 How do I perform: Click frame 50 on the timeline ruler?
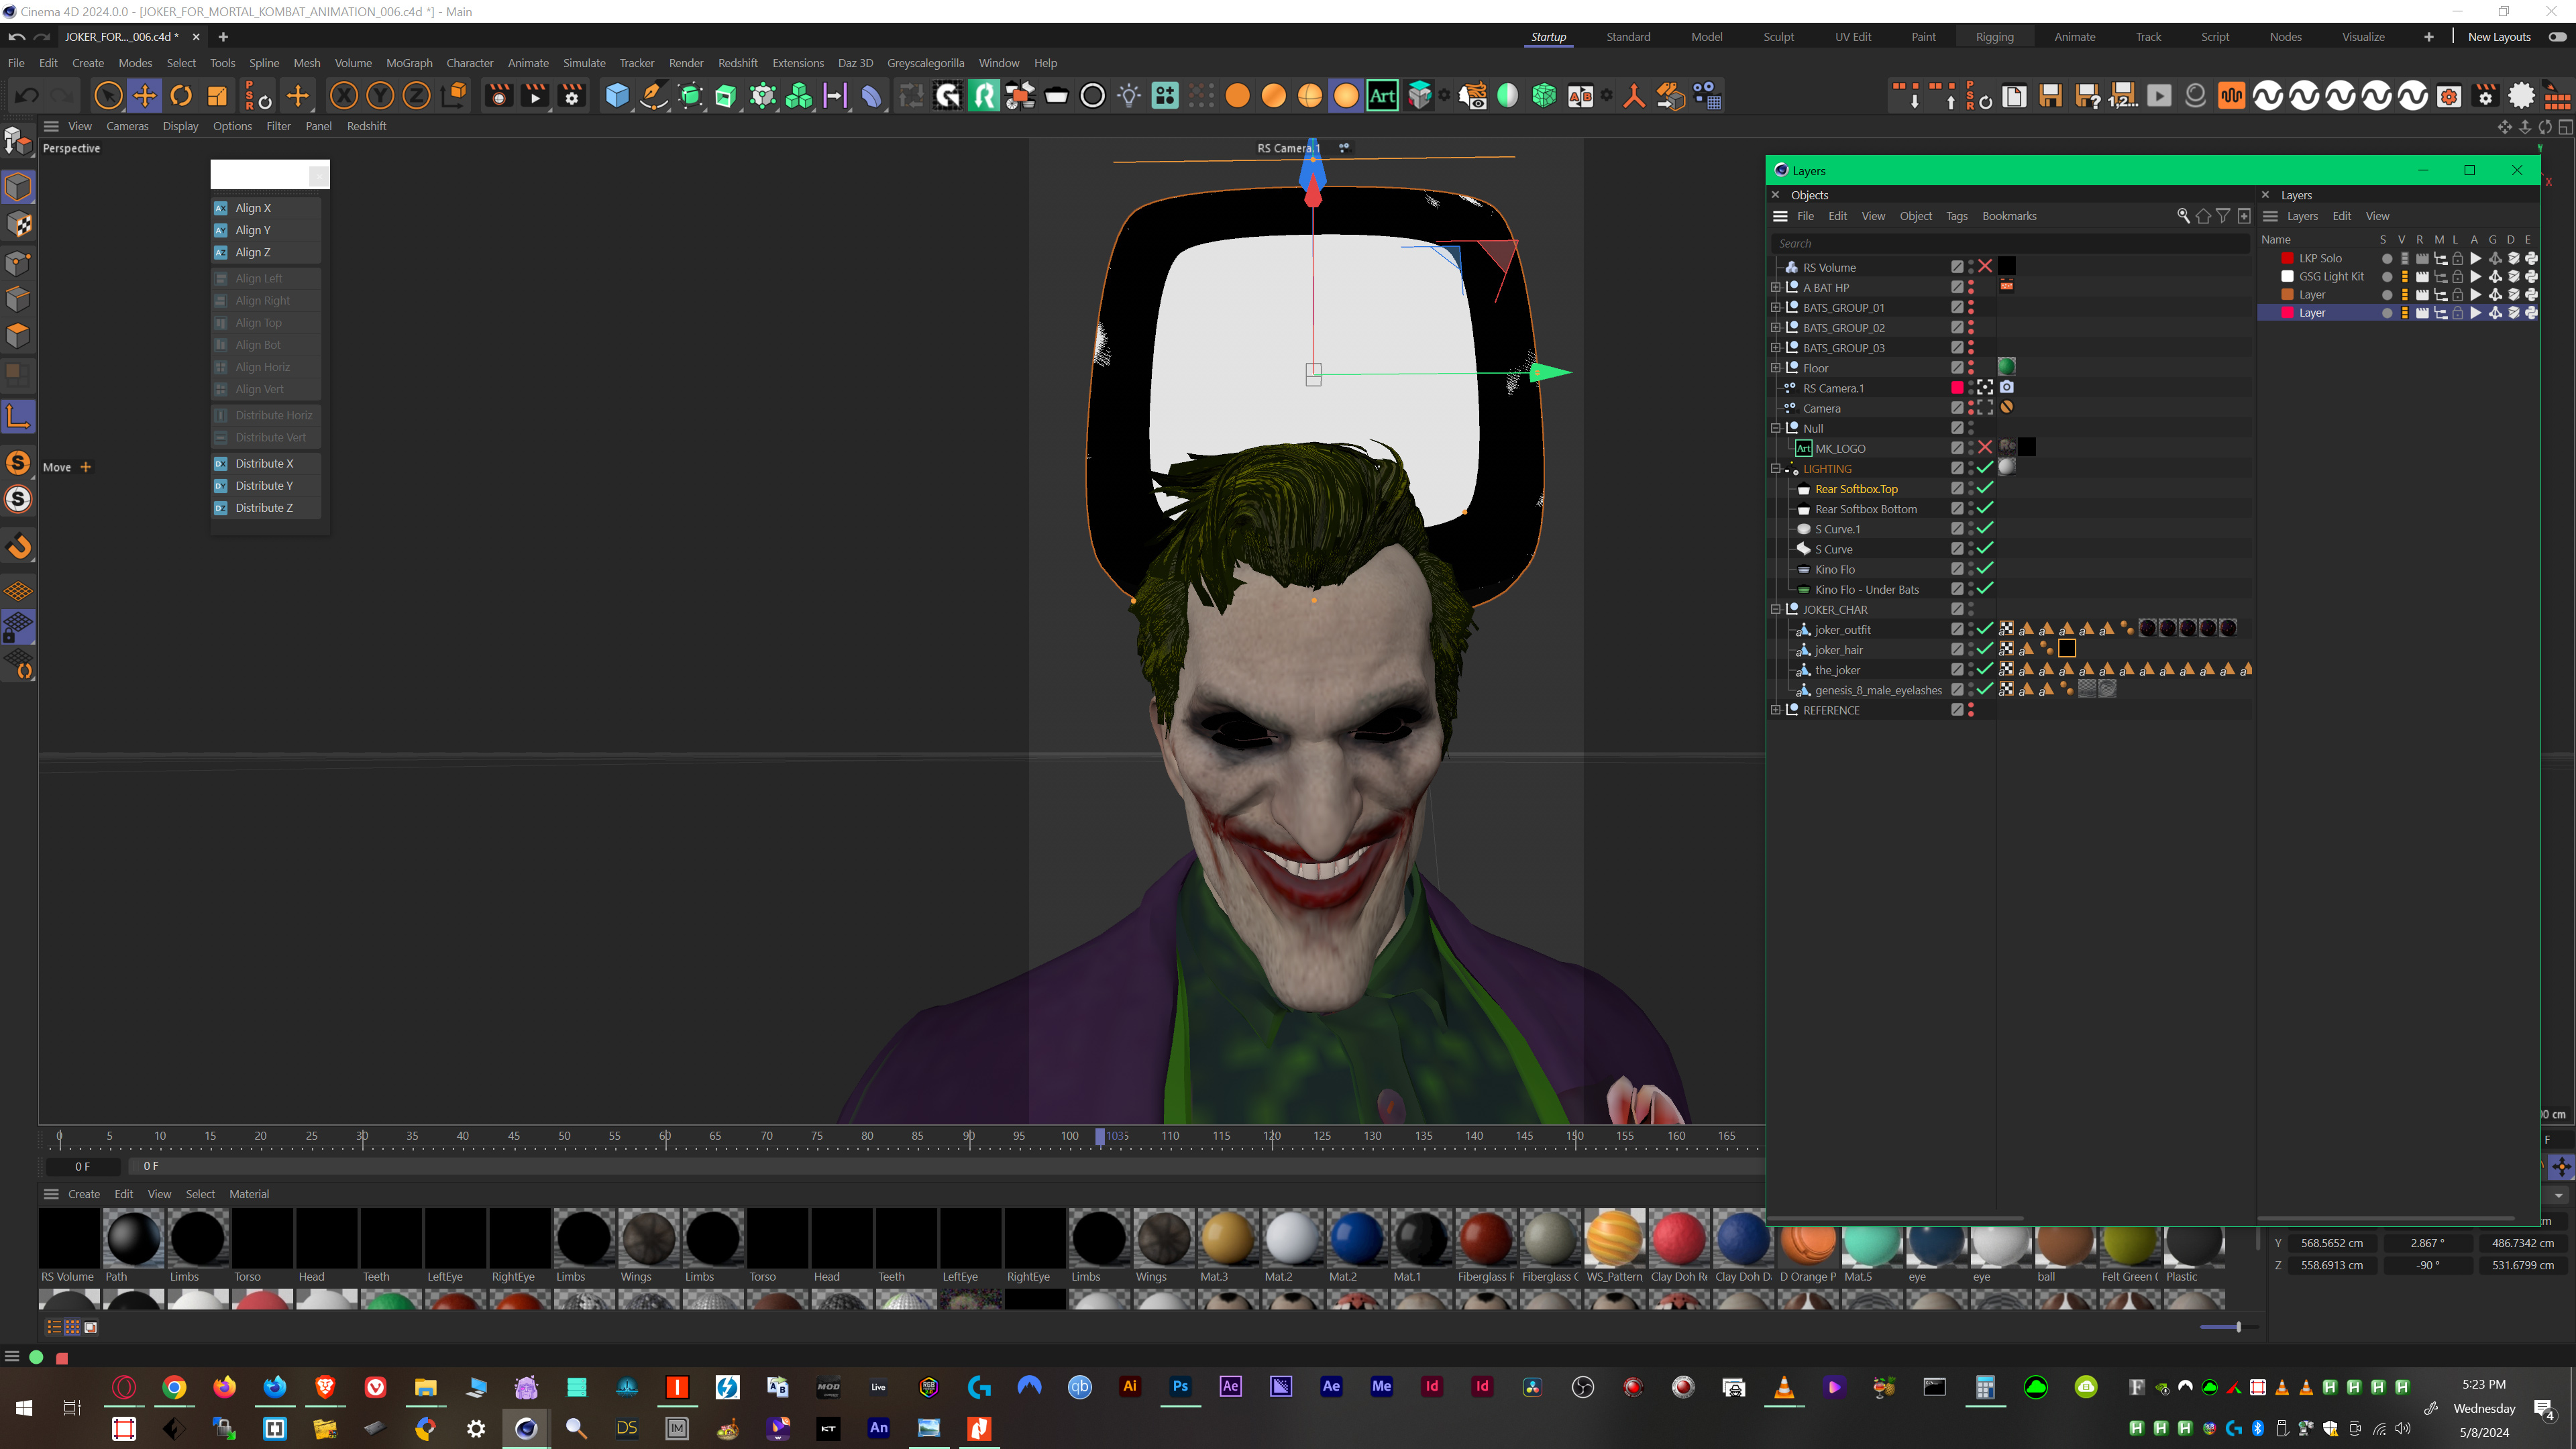[564, 1136]
